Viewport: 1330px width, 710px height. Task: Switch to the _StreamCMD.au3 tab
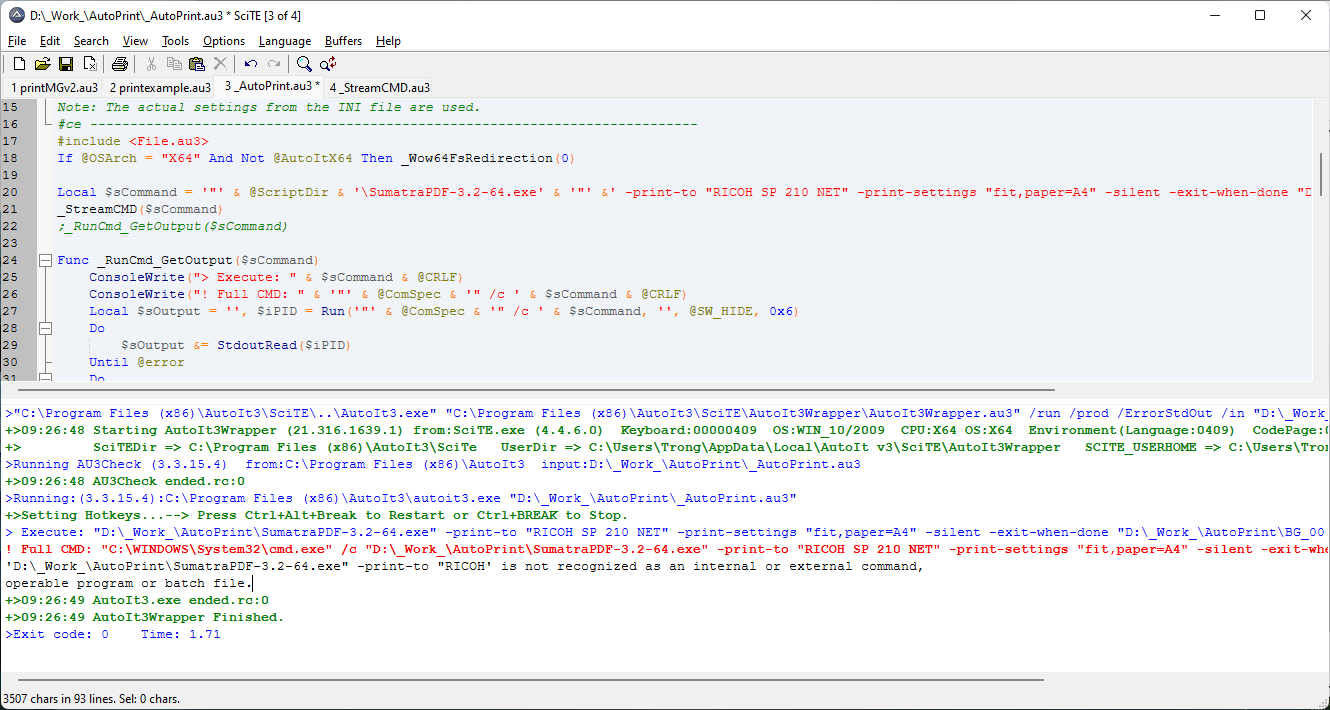[380, 87]
